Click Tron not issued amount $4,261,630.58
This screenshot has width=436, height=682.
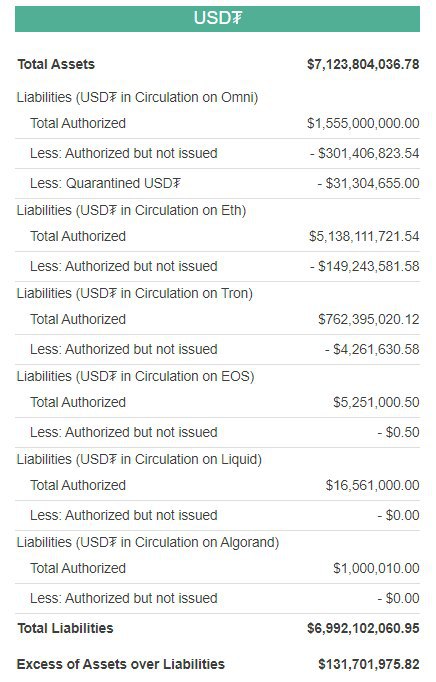372,349
